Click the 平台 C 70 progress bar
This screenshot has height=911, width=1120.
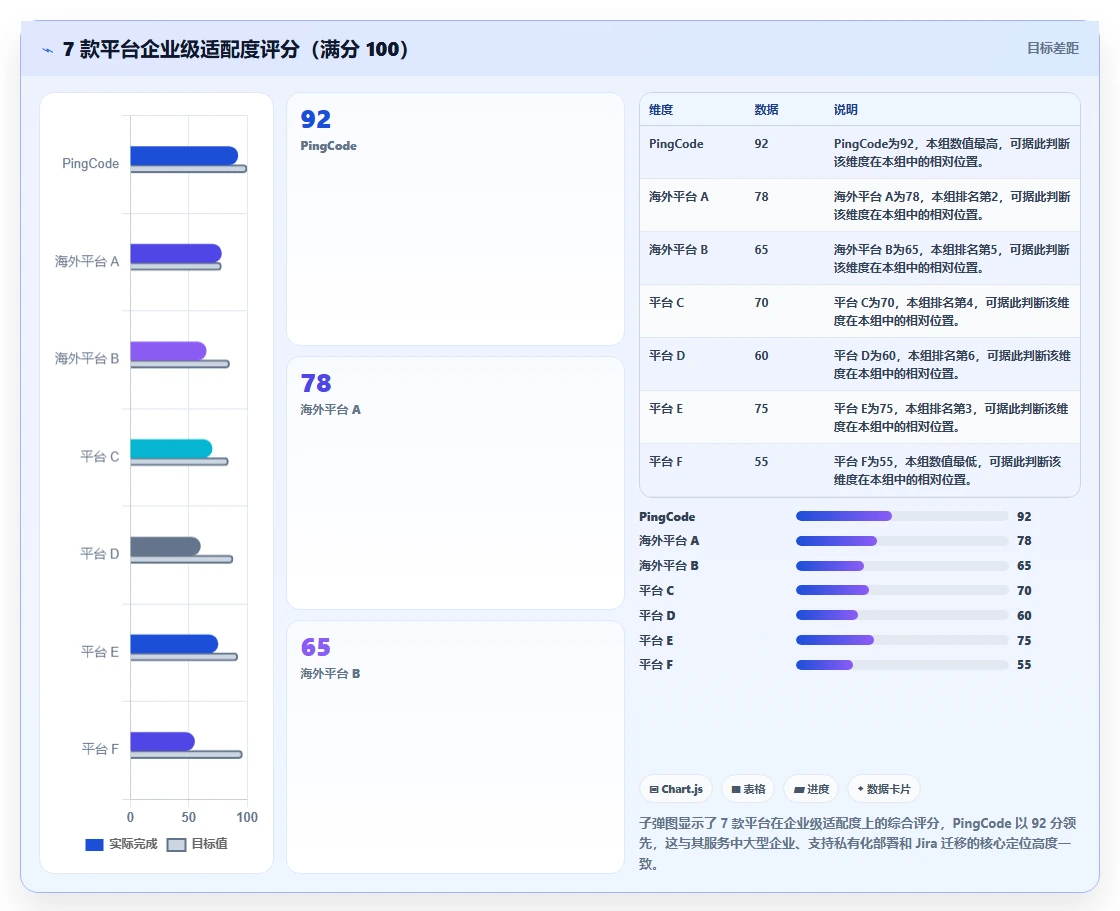pos(902,590)
